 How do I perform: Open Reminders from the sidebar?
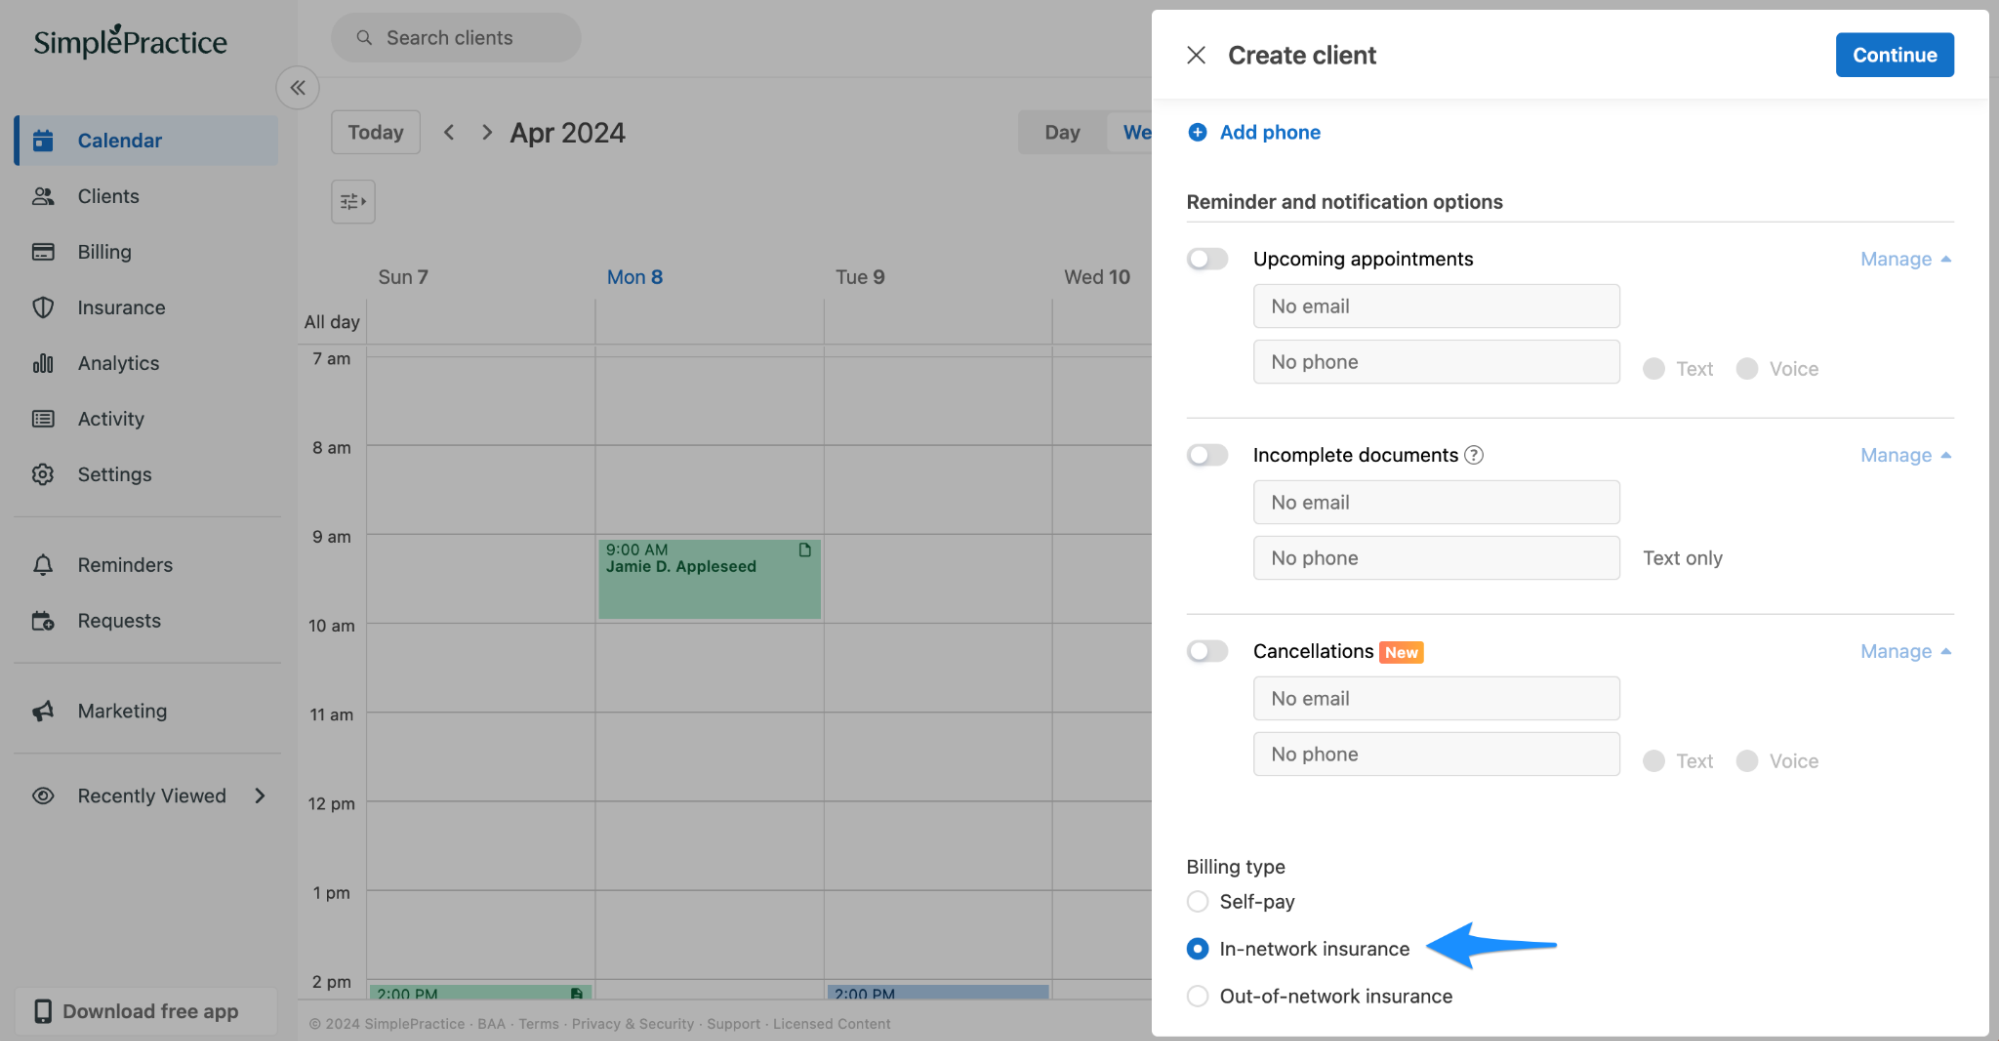click(x=125, y=564)
